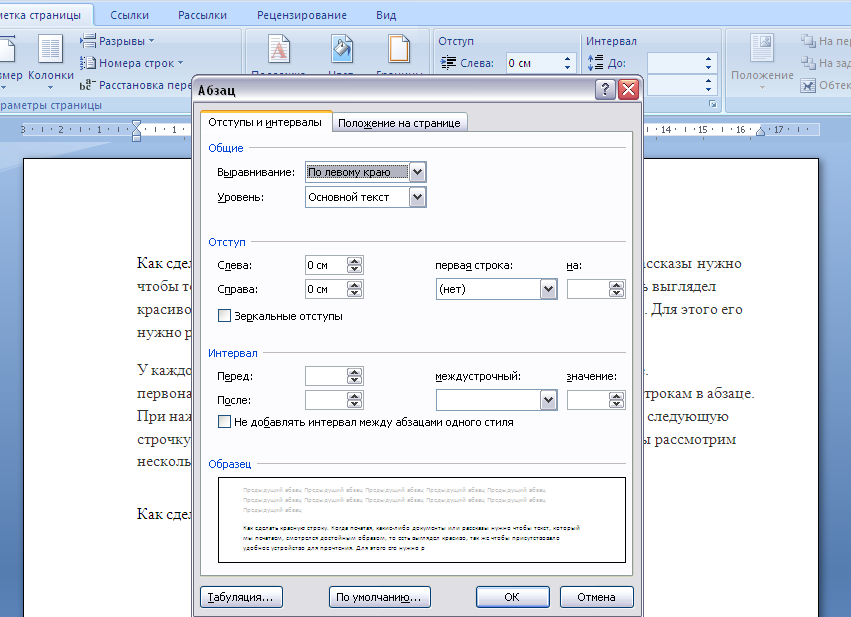Click the Слева indent input field in dialog
This screenshot has height=617, width=851.
(325, 265)
